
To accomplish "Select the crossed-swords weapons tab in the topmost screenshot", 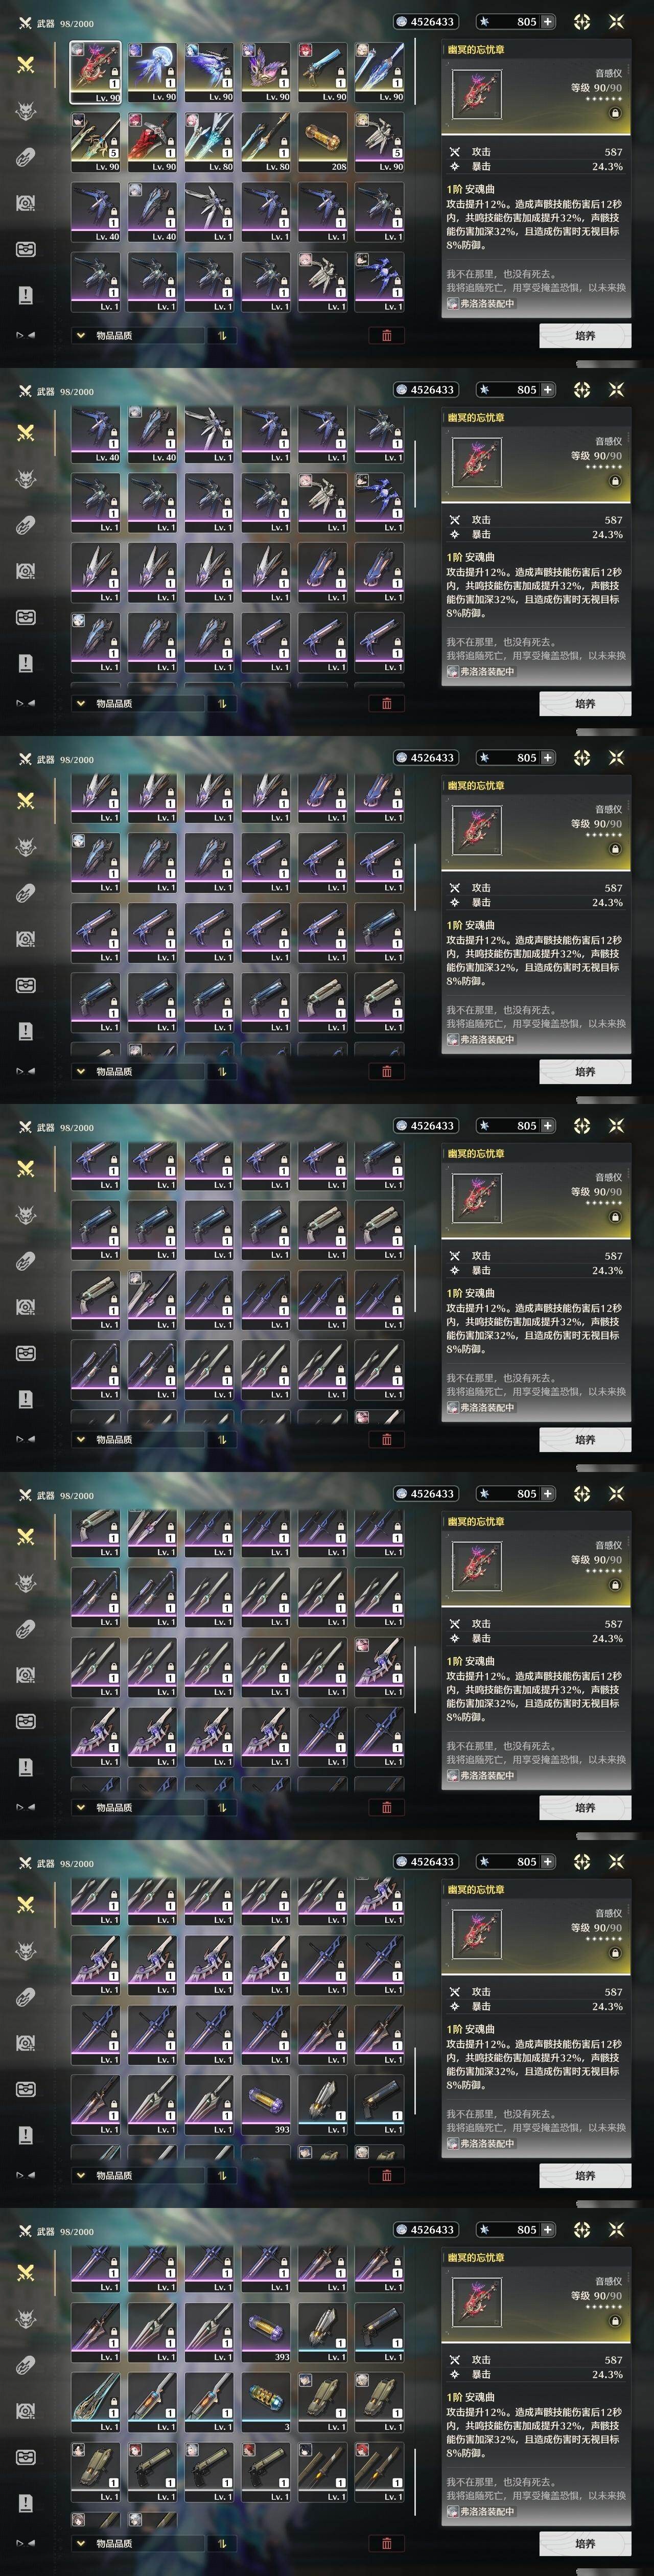I will [x=26, y=65].
